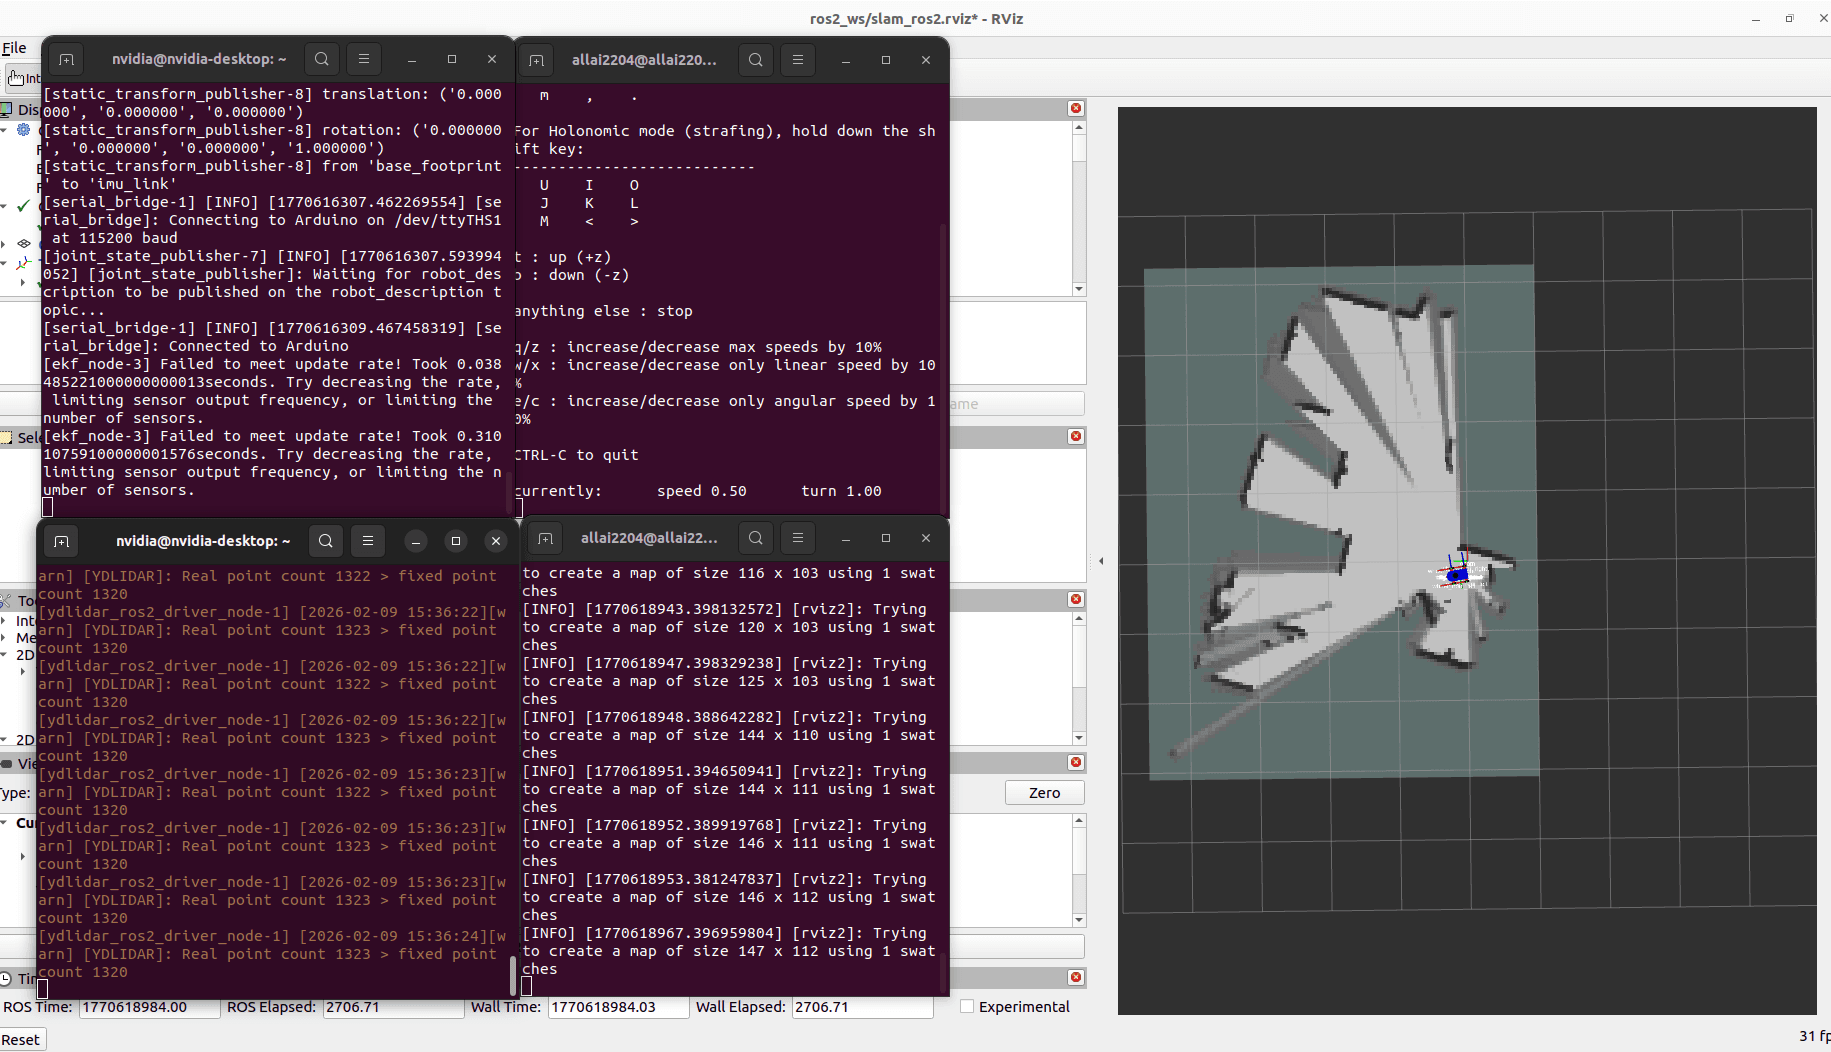Image resolution: width=1831 pixels, height=1052 pixels.
Task: Click the blue robot model on map
Action: (1458, 575)
